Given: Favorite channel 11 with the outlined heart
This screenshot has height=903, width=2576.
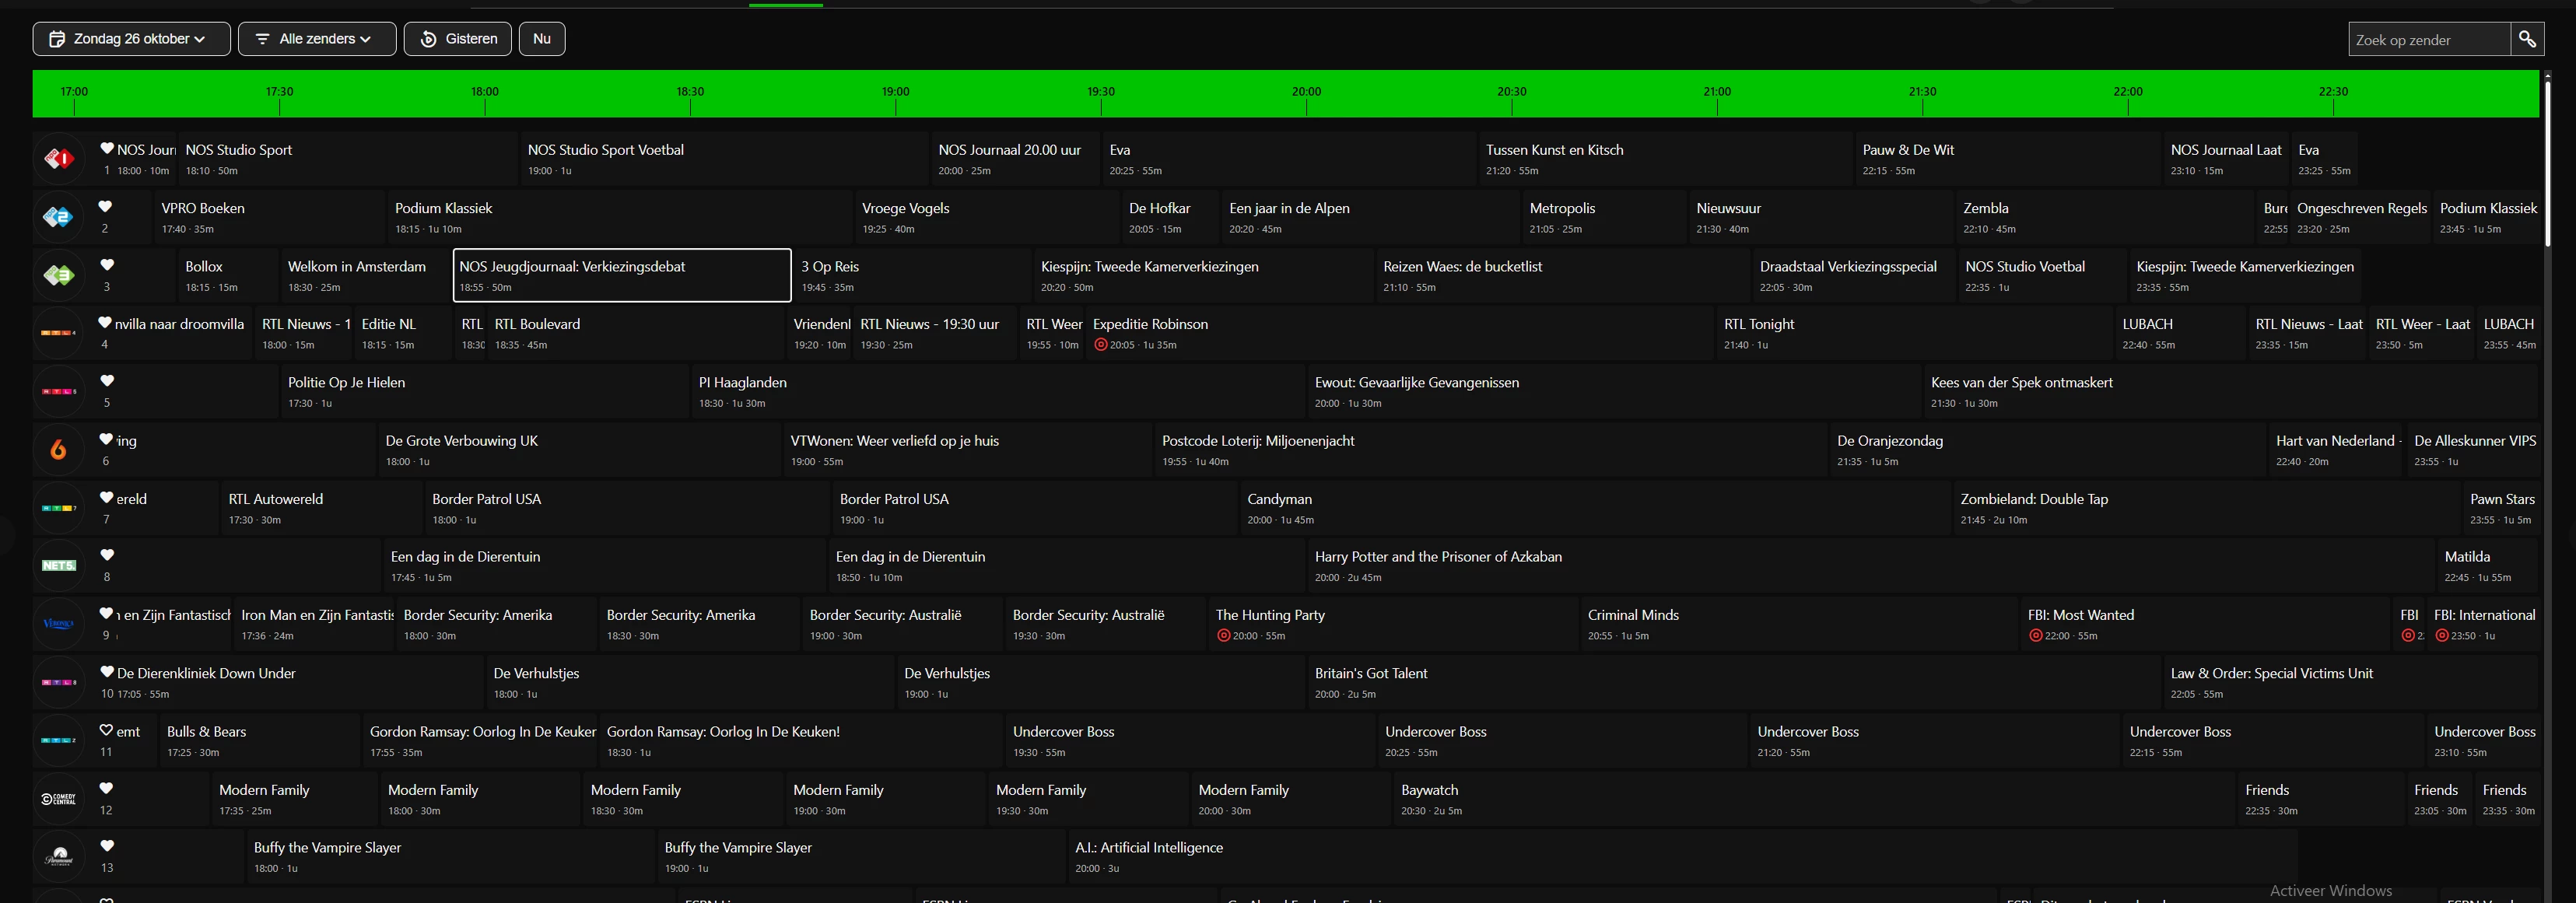Looking at the screenshot, I should point(106,730).
